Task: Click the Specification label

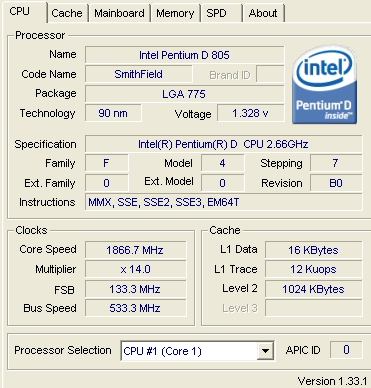Action: coord(45,144)
